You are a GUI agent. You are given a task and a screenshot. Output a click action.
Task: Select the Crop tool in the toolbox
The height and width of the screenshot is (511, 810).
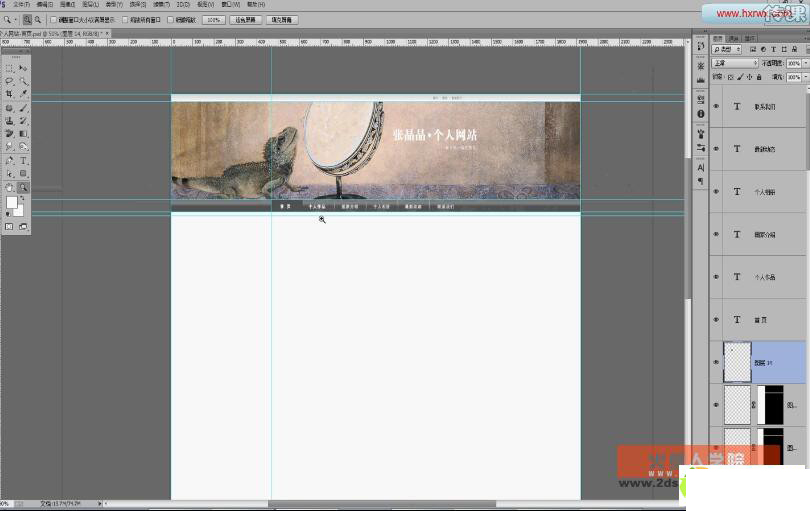10,94
